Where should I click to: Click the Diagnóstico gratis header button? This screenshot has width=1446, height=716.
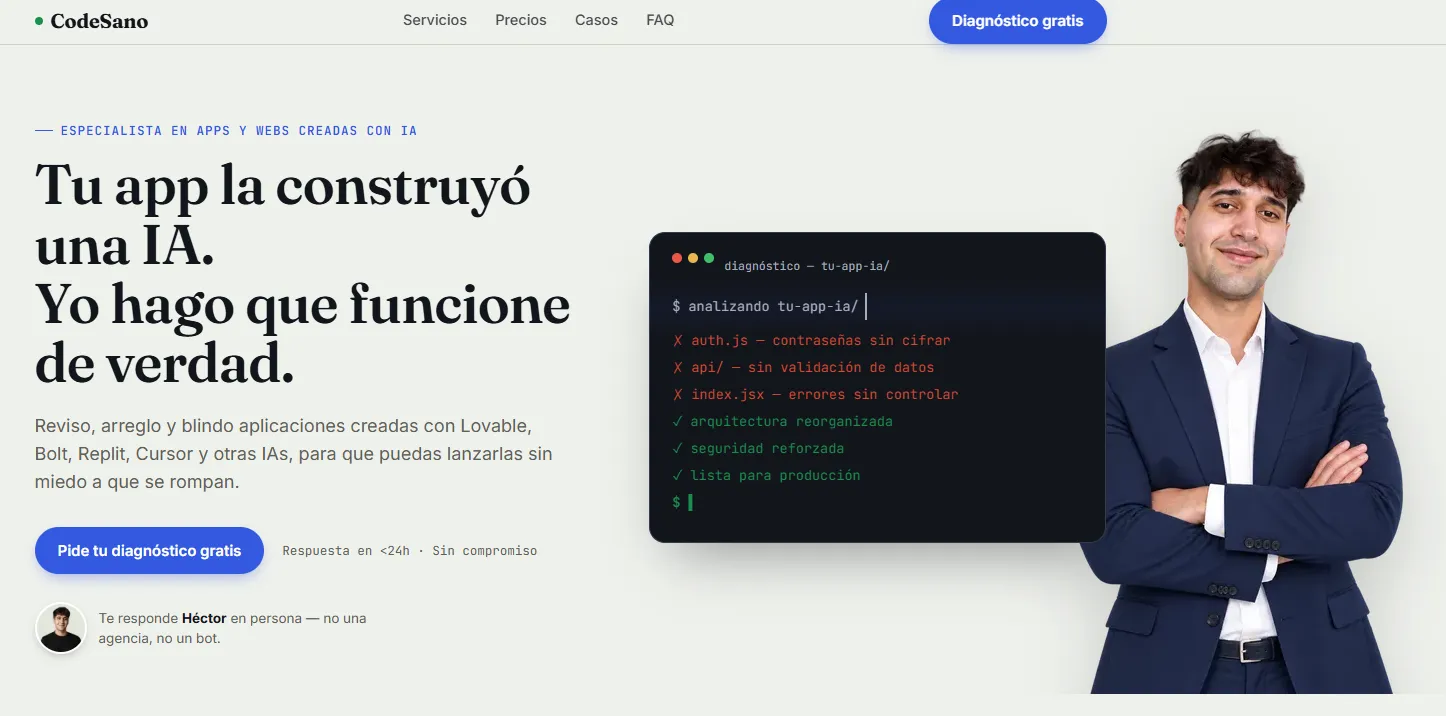pos(1017,21)
